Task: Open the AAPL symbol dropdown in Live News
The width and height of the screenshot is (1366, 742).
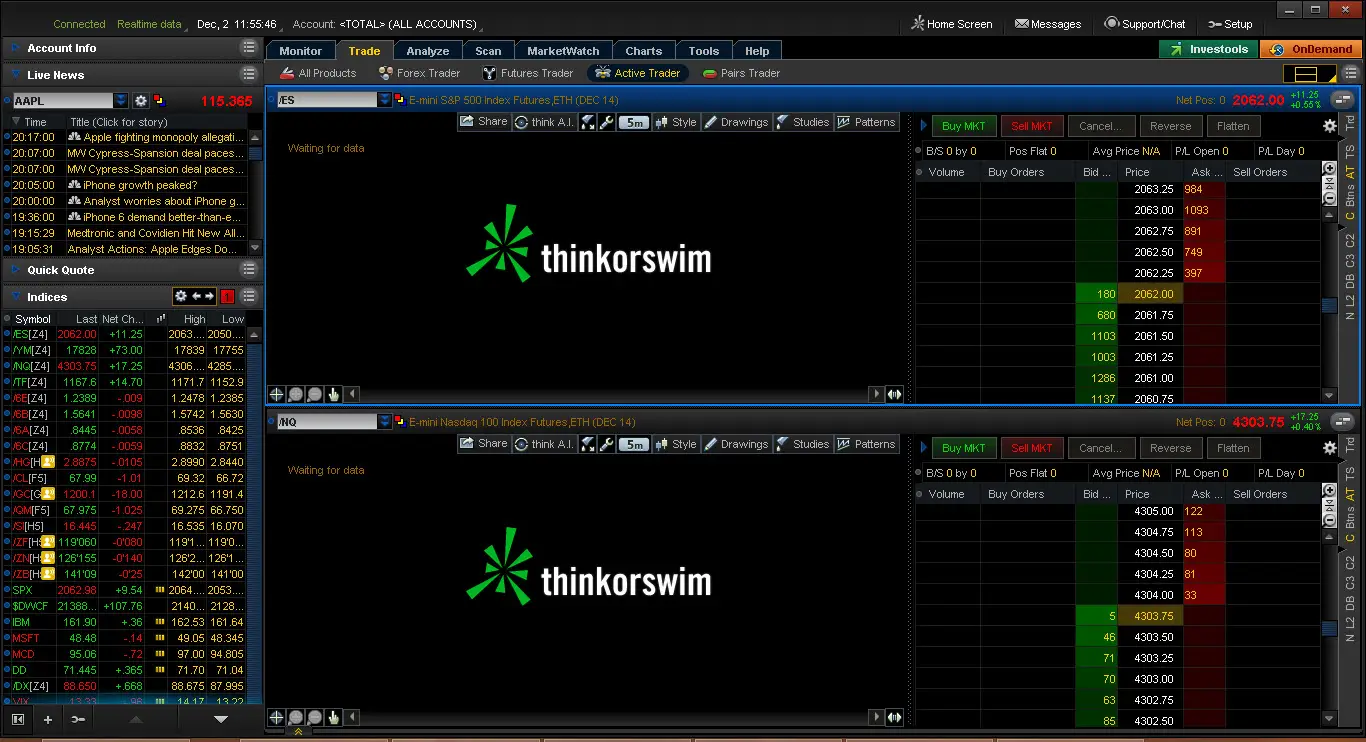Action: click(121, 100)
